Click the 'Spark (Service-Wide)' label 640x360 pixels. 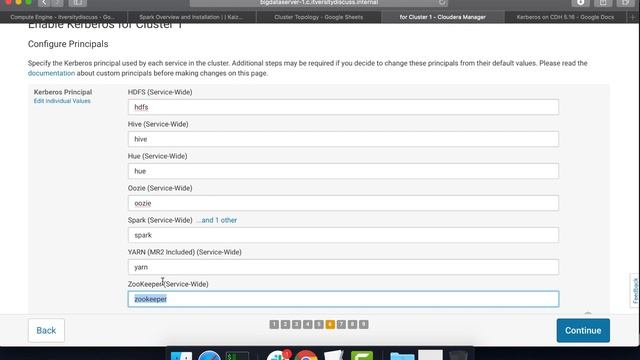point(160,220)
